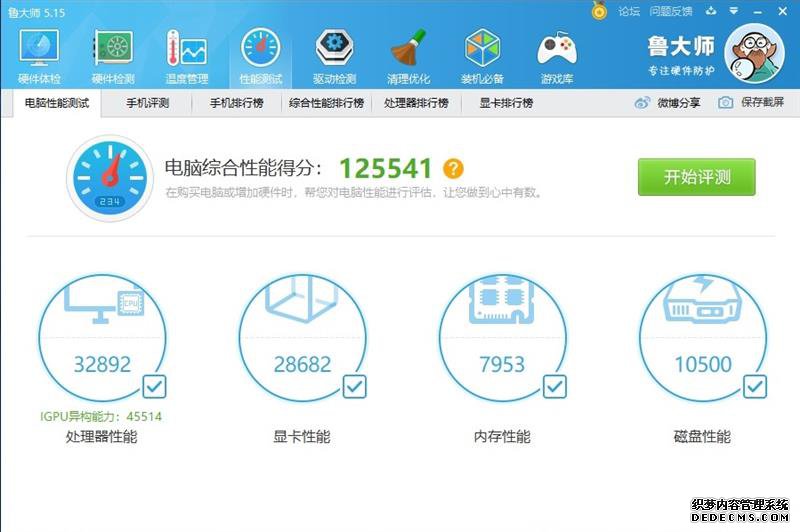Screen dimensions: 800x532
Task: Switch to 处理器排行榜 tab
Action: pyautogui.click(x=416, y=103)
